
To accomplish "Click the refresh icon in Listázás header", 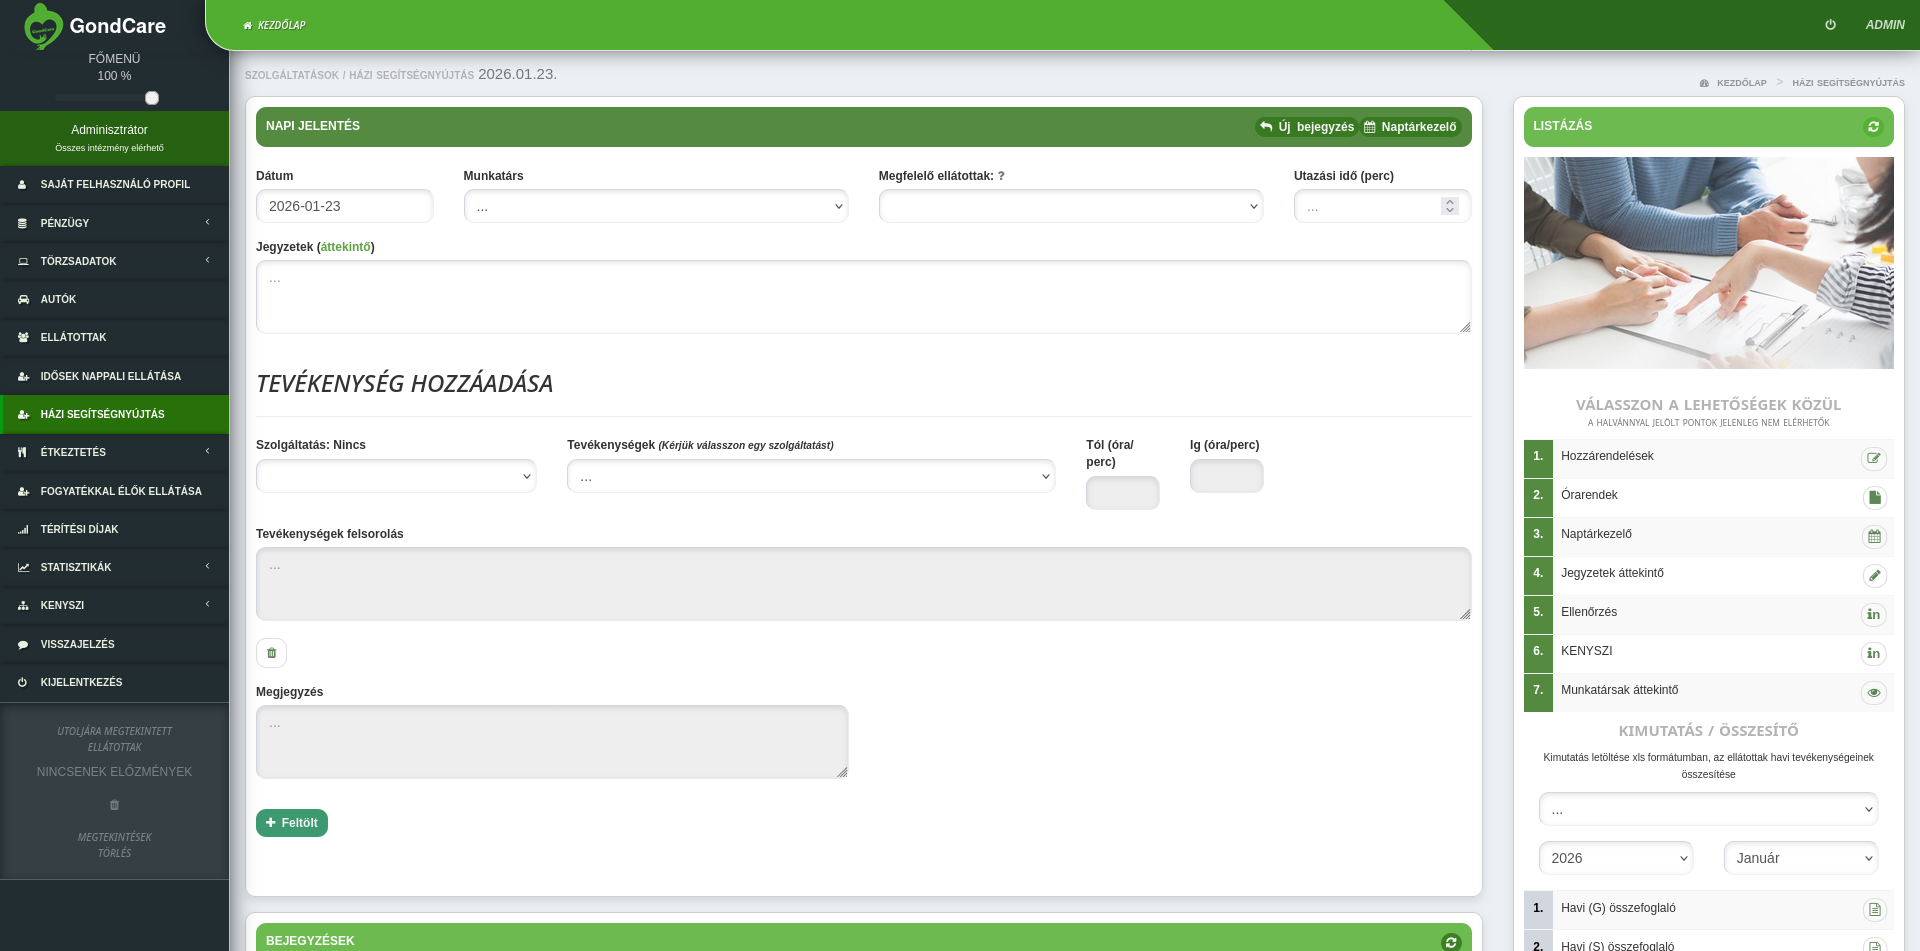I will click(1873, 127).
